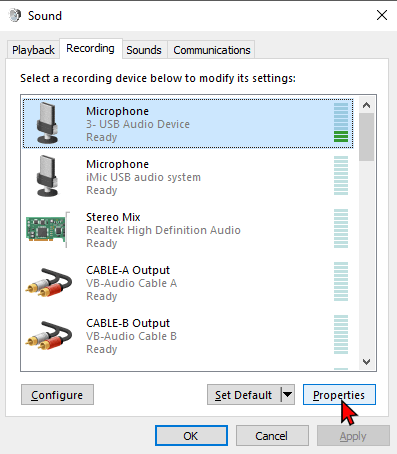The height and width of the screenshot is (454, 397).
Task: Click level meter of 3- USB Audio Device
Action: click(x=341, y=122)
